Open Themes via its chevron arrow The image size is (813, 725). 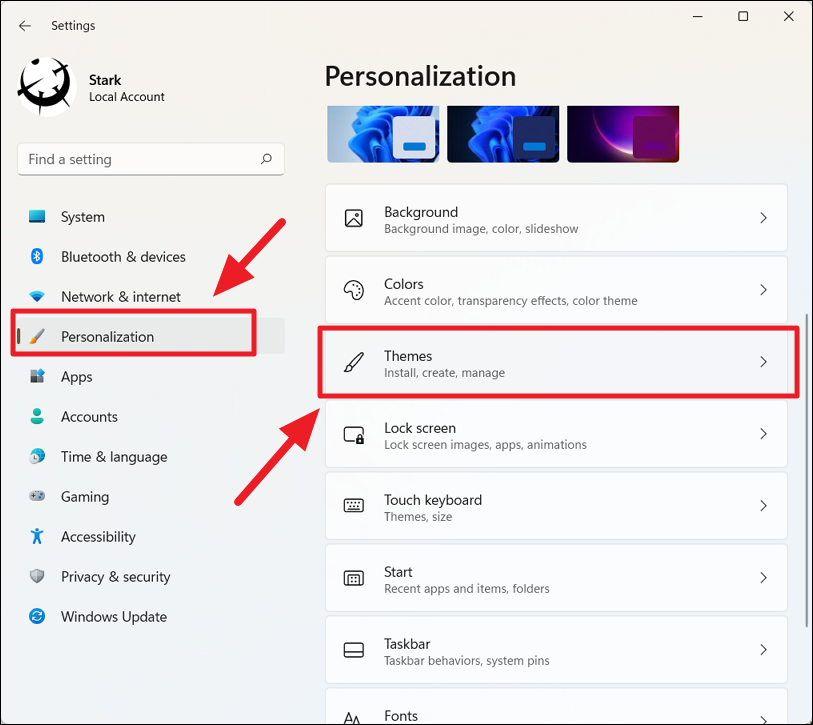(763, 362)
